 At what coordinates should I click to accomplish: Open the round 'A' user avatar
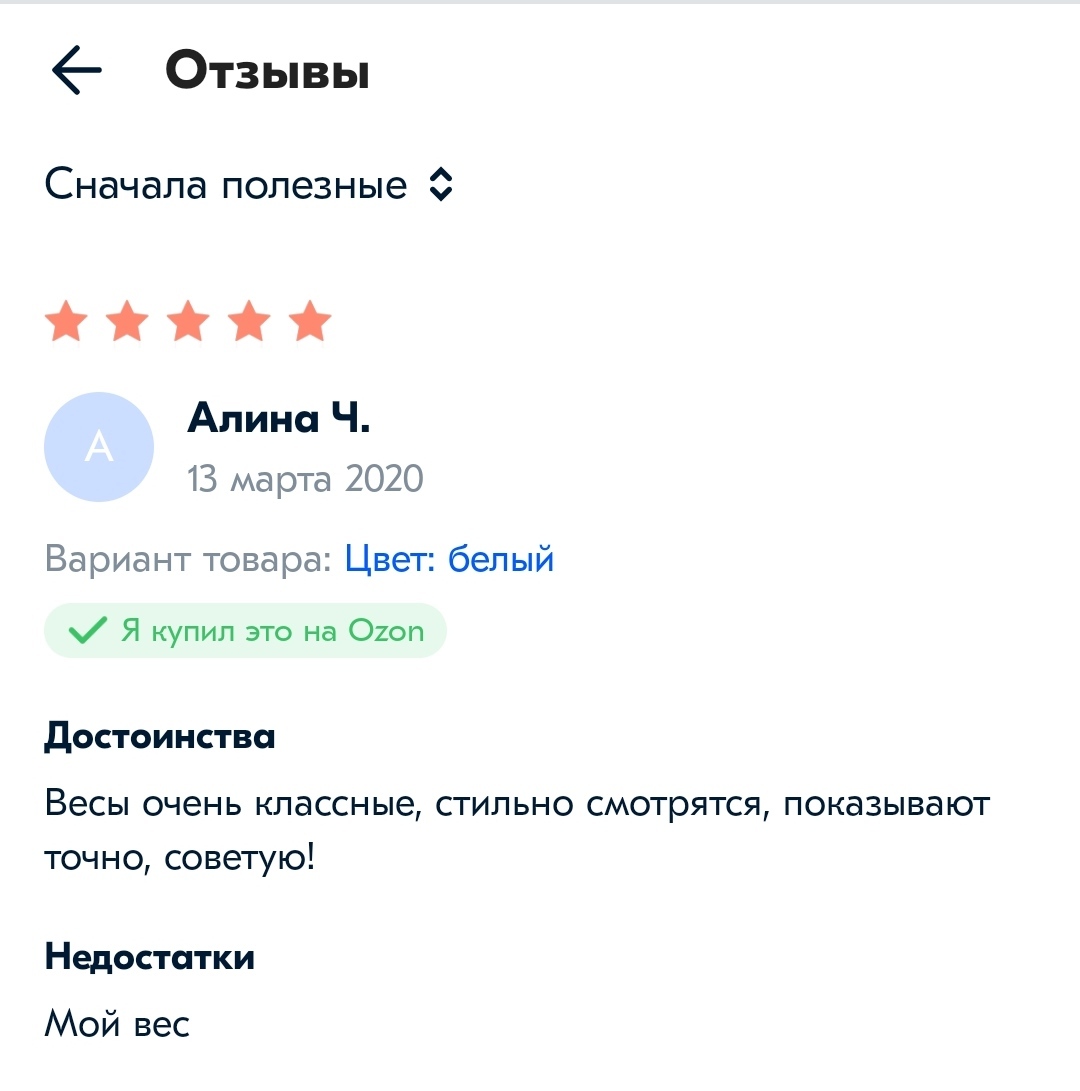[x=99, y=447]
